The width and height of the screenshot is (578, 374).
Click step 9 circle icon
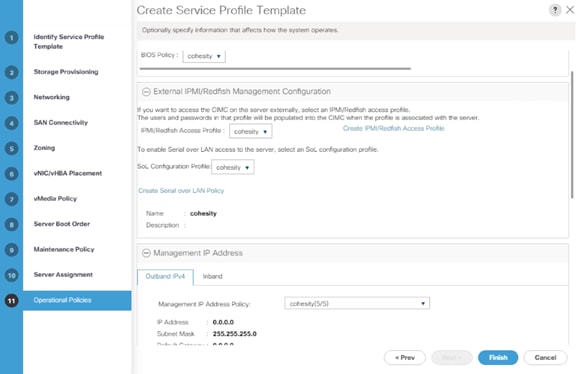[11, 250]
